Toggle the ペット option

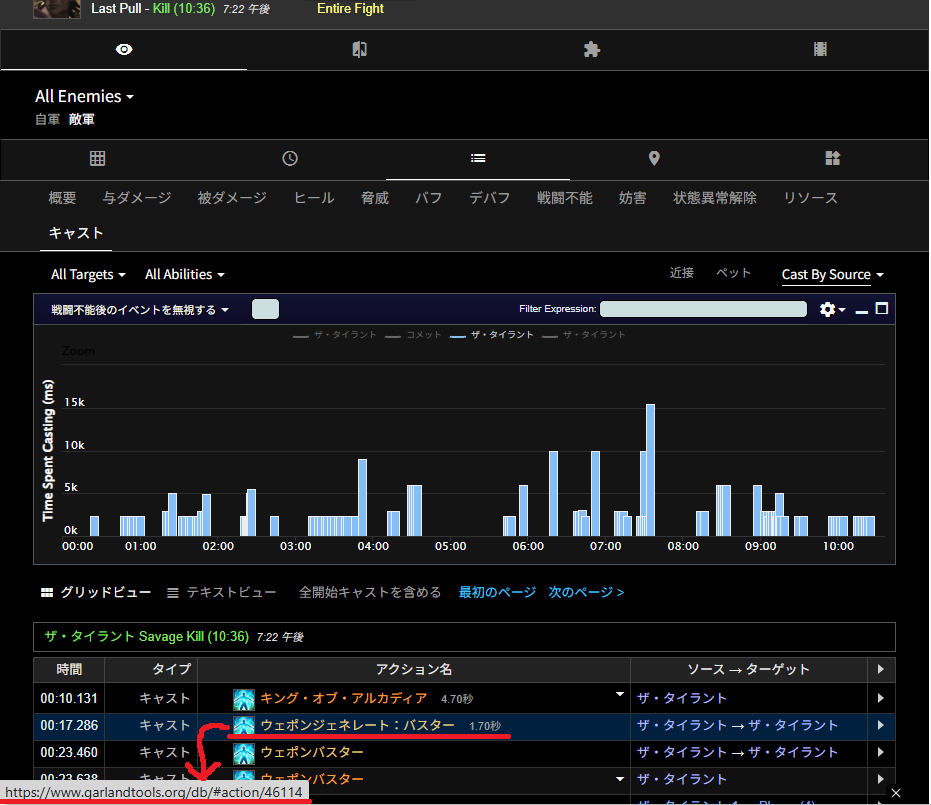[733, 273]
